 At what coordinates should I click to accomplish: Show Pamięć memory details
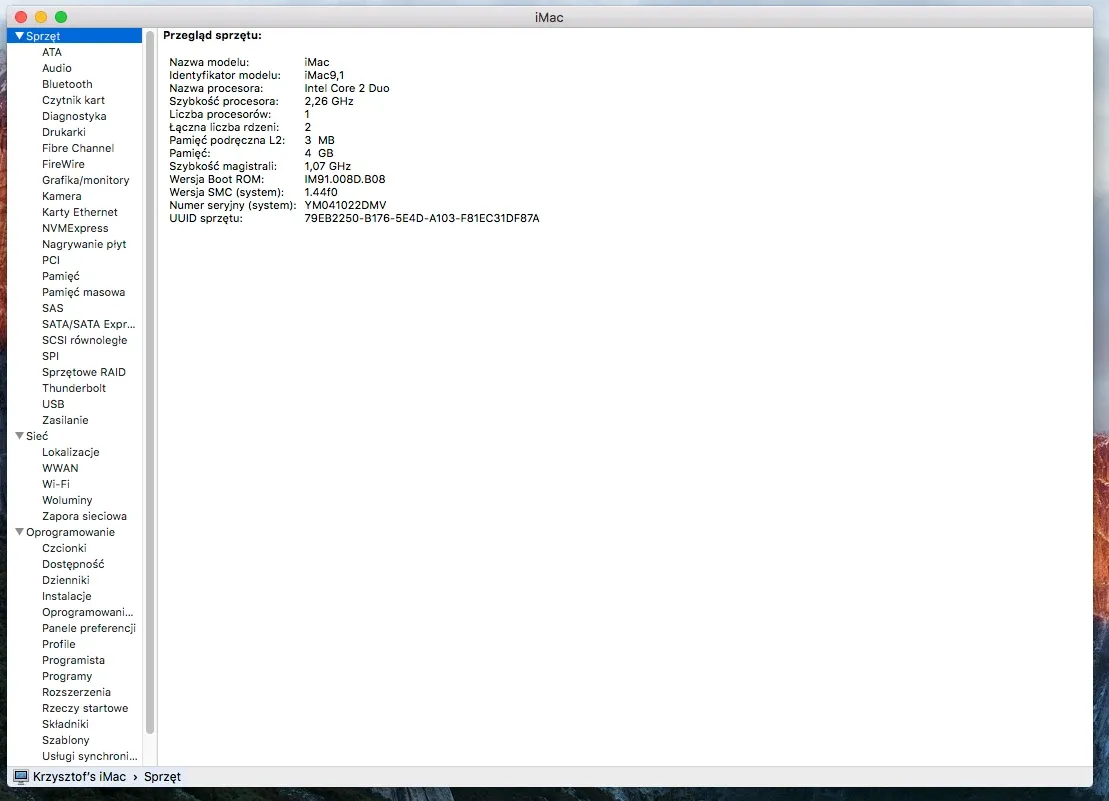point(61,276)
